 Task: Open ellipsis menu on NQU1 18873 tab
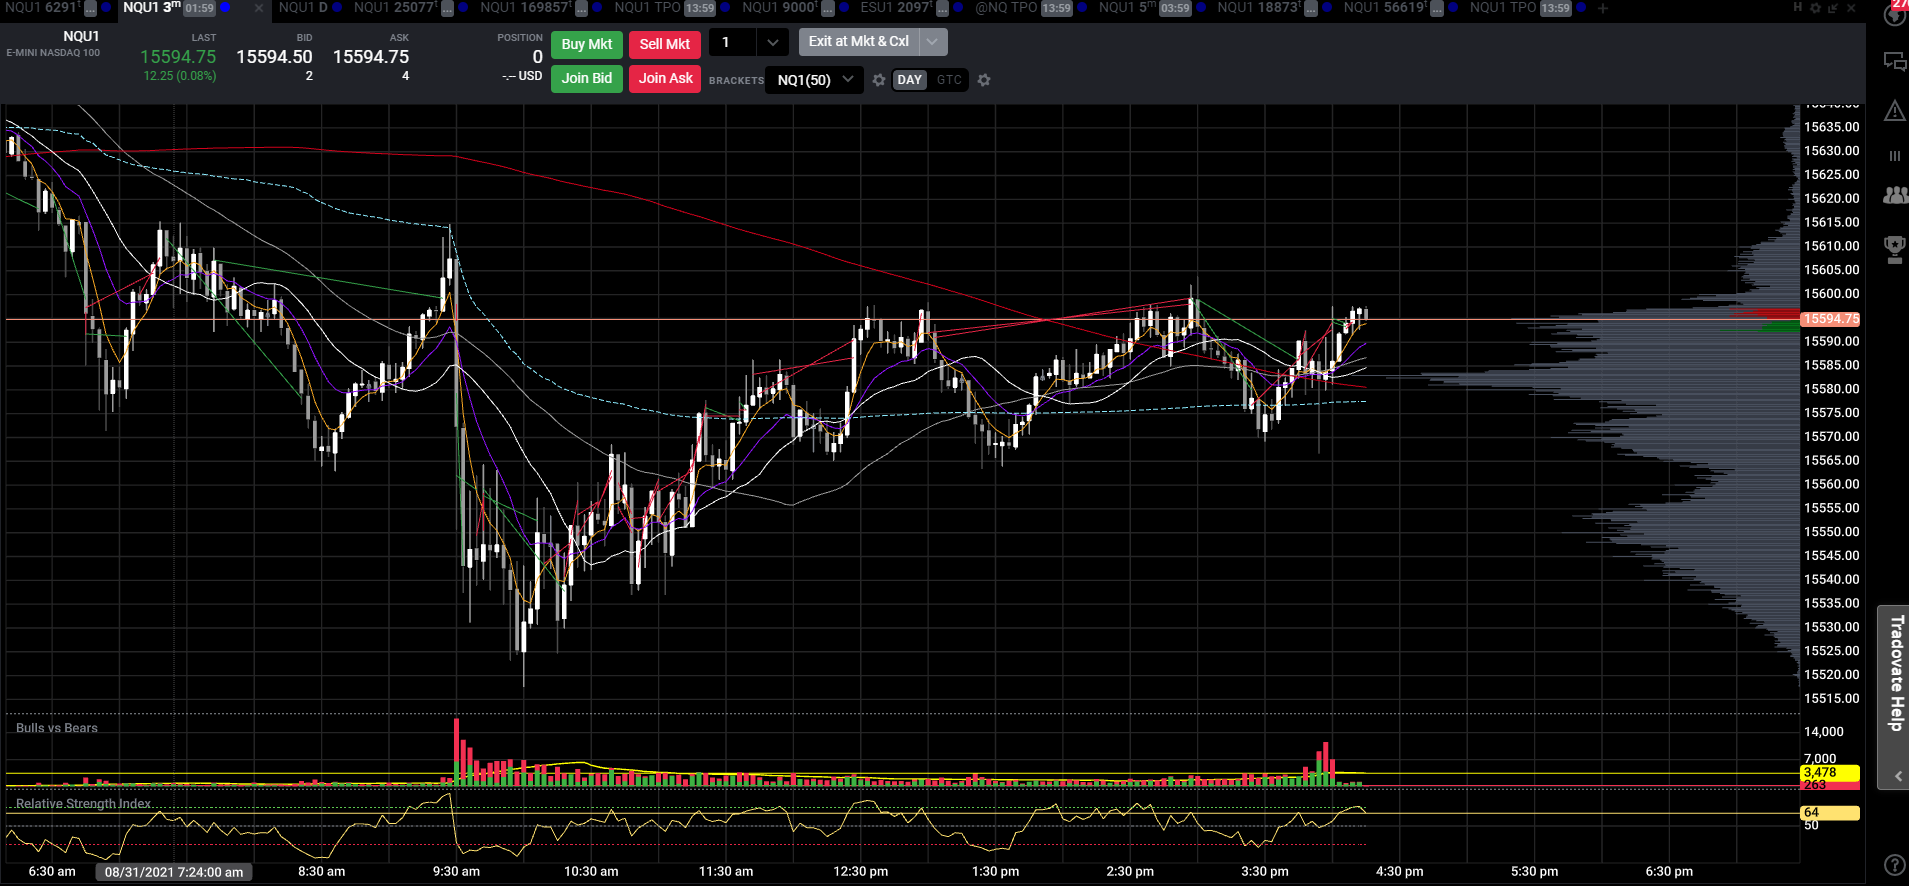[1310, 9]
